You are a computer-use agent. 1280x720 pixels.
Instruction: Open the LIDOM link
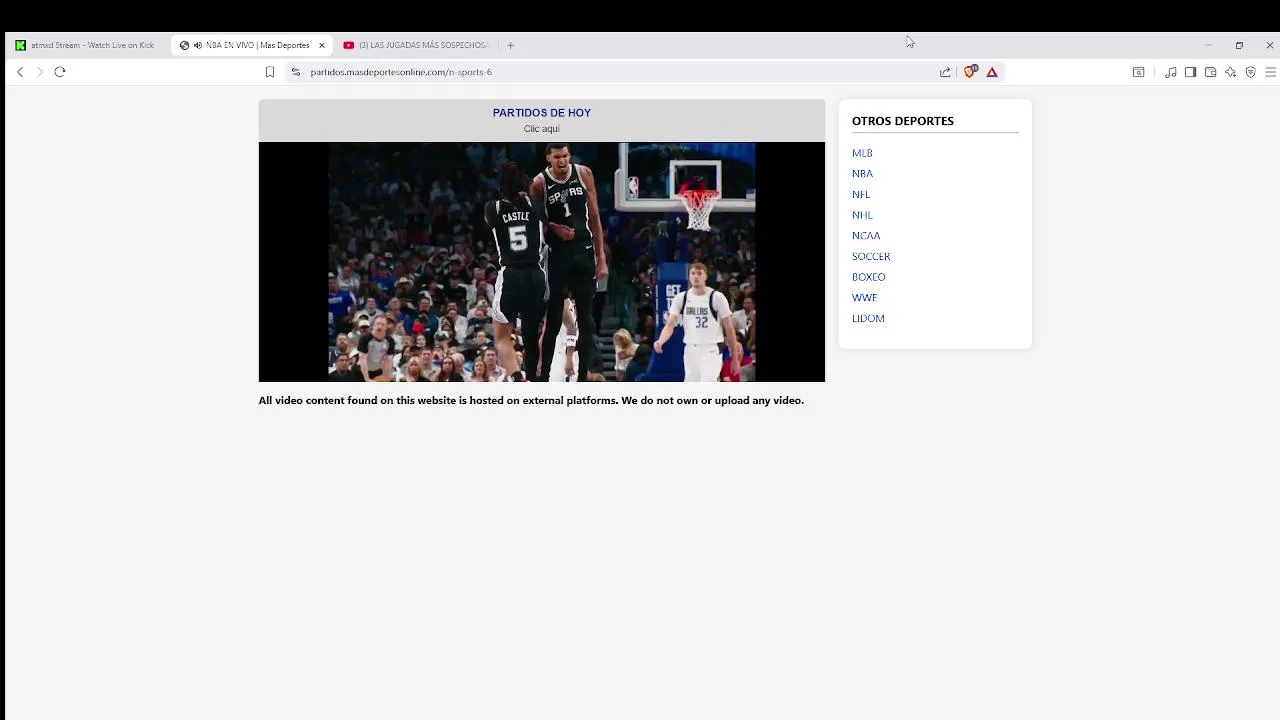pos(868,318)
